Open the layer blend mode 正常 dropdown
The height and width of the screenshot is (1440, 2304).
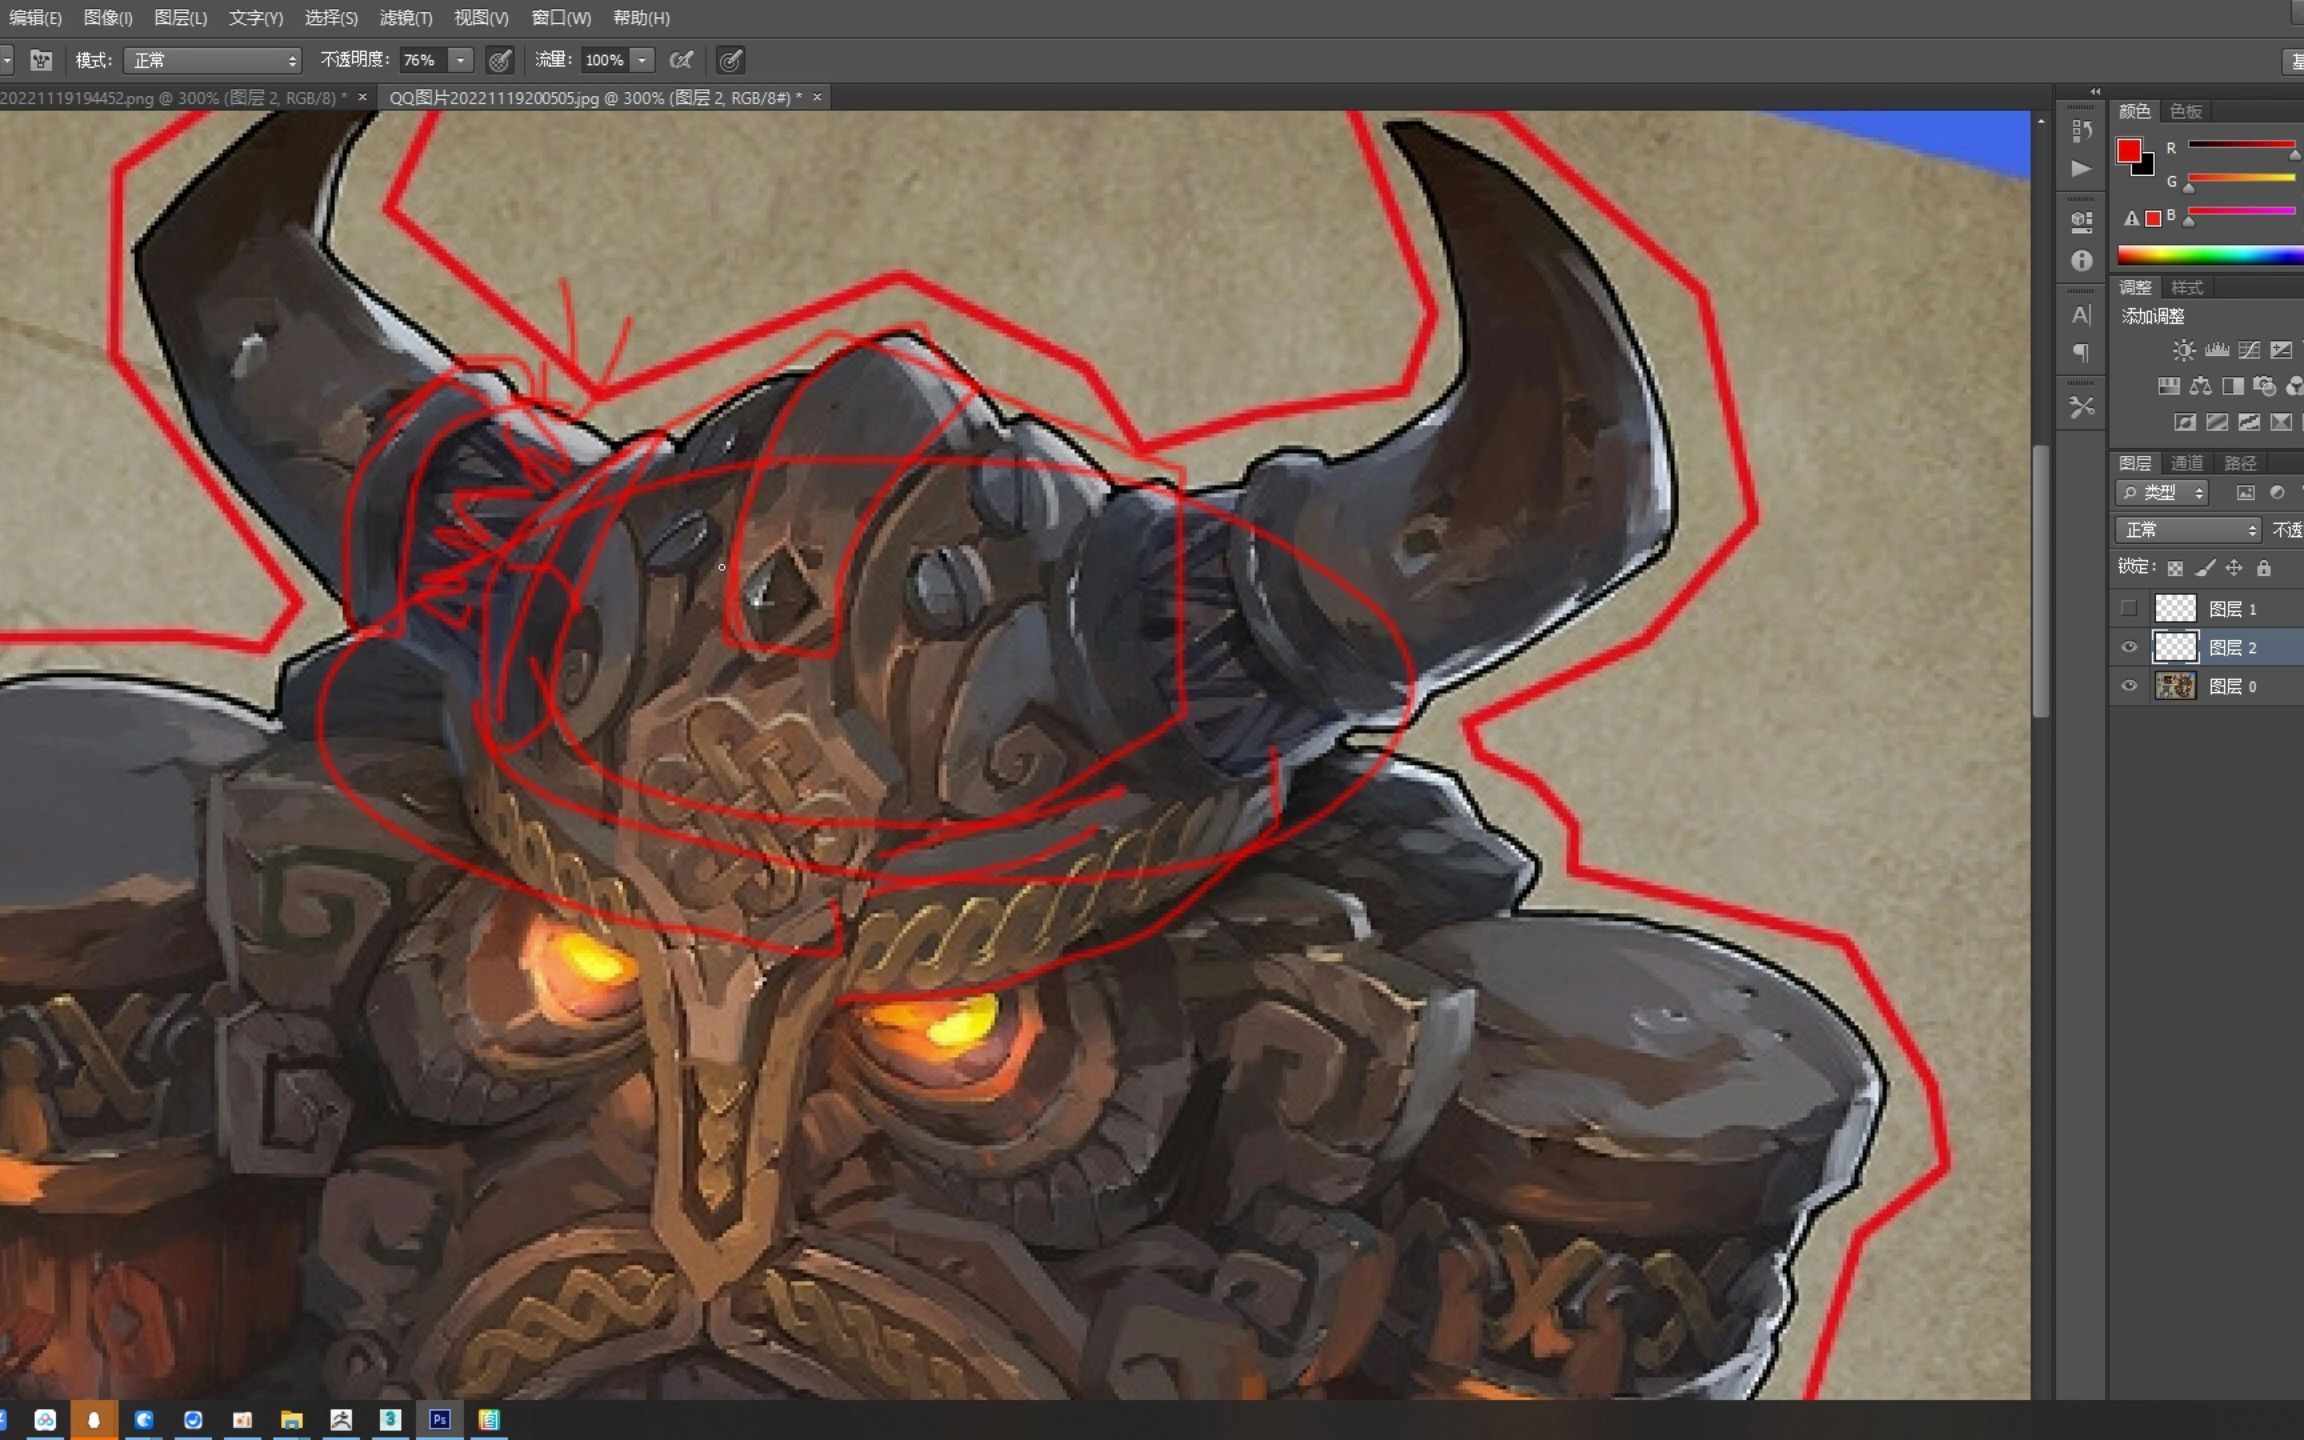pos(2188,530)
